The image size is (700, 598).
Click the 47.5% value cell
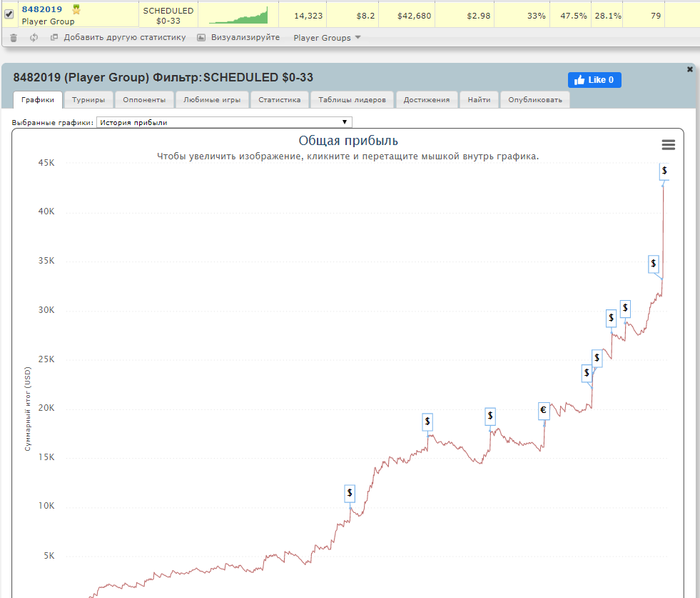(571, 16)
